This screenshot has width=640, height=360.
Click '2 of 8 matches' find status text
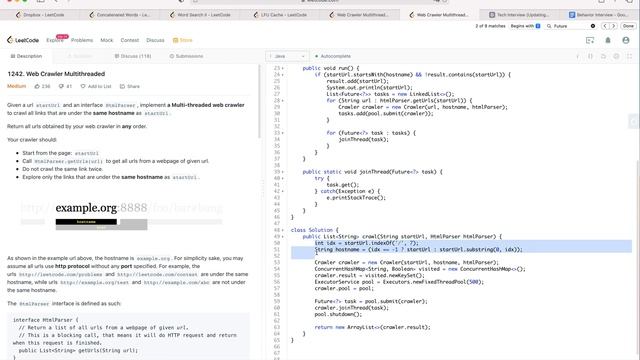tap(490, 26)
